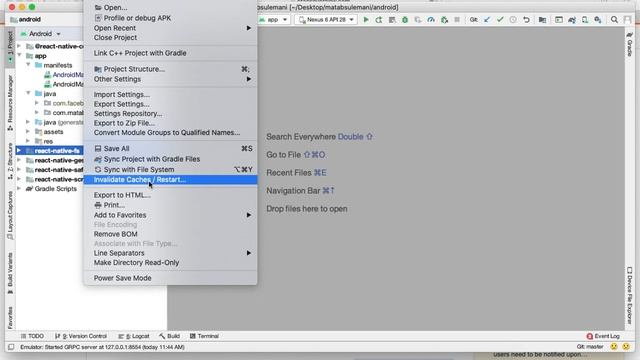640x360 pixels.
Task: Open Structure side tab
Action: point(10,161)
